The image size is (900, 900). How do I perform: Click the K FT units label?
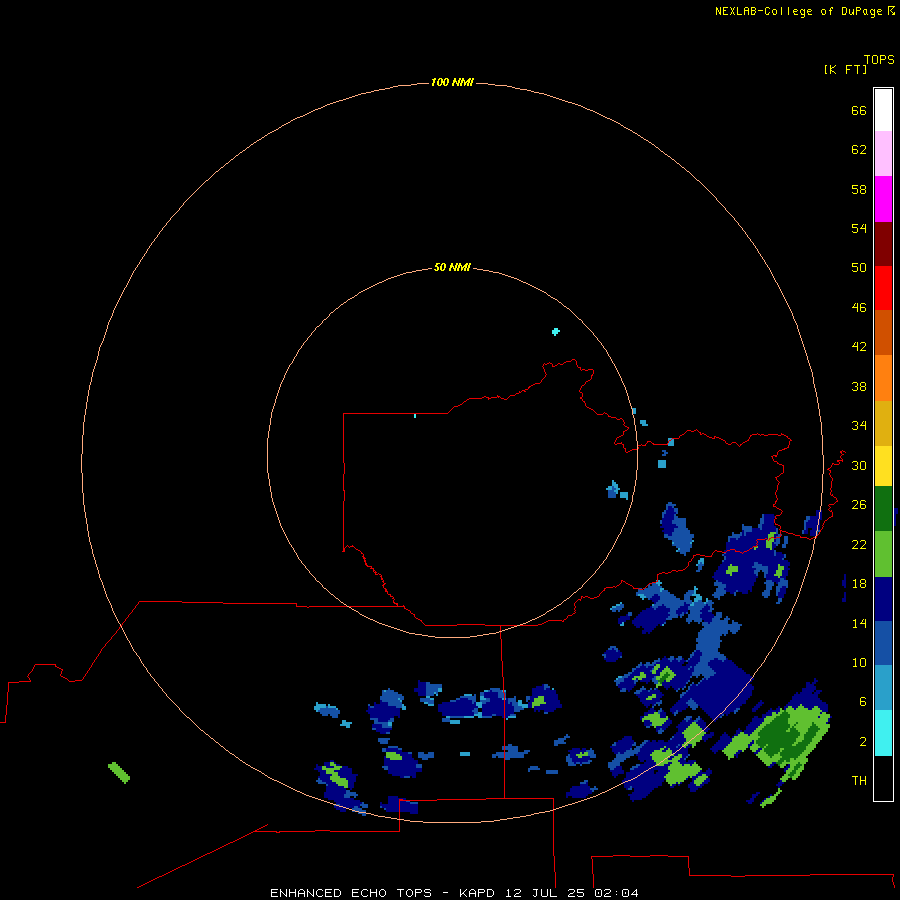click(845, 69)
